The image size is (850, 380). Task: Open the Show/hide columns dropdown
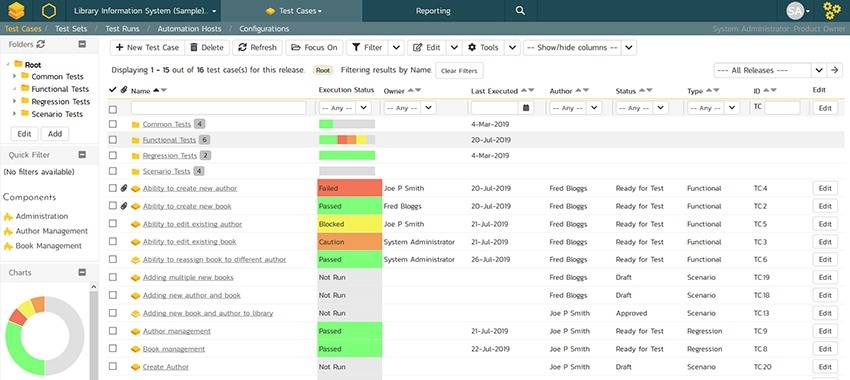point(579,48)
